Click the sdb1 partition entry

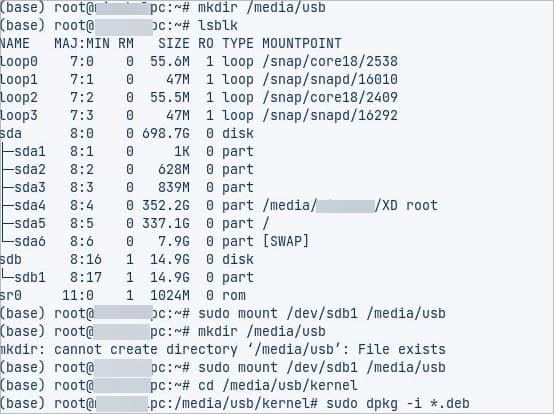coord(30,278)
